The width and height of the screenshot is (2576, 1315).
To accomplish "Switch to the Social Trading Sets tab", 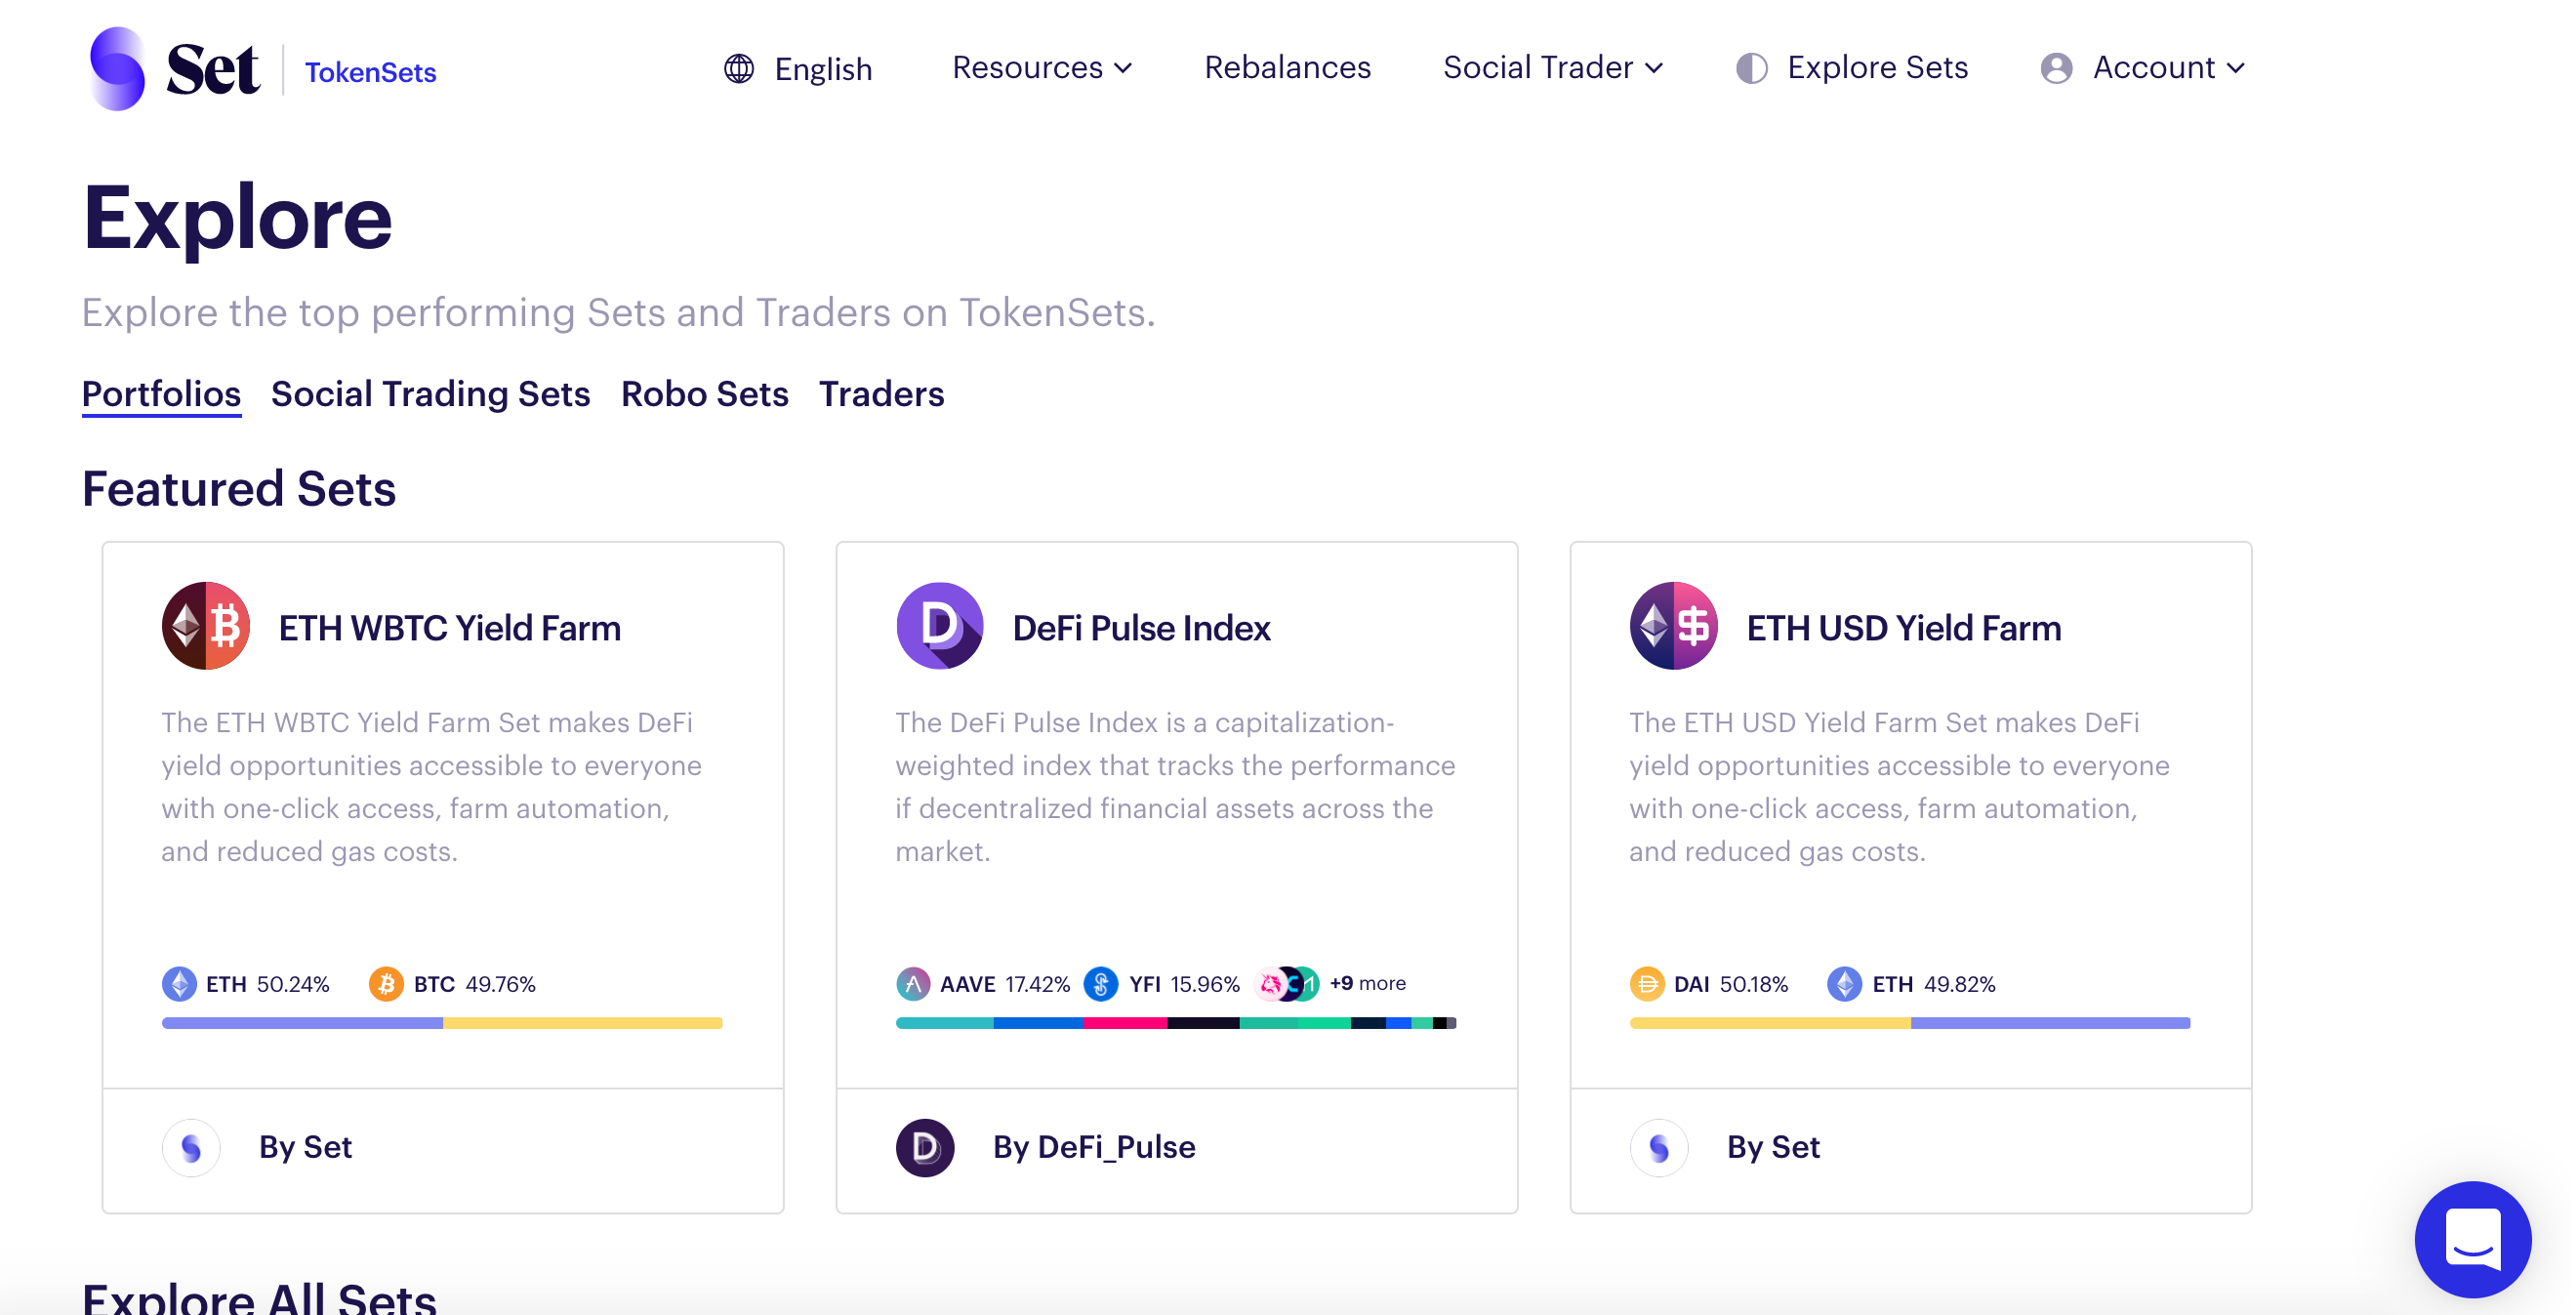I will tap(430, 394).
